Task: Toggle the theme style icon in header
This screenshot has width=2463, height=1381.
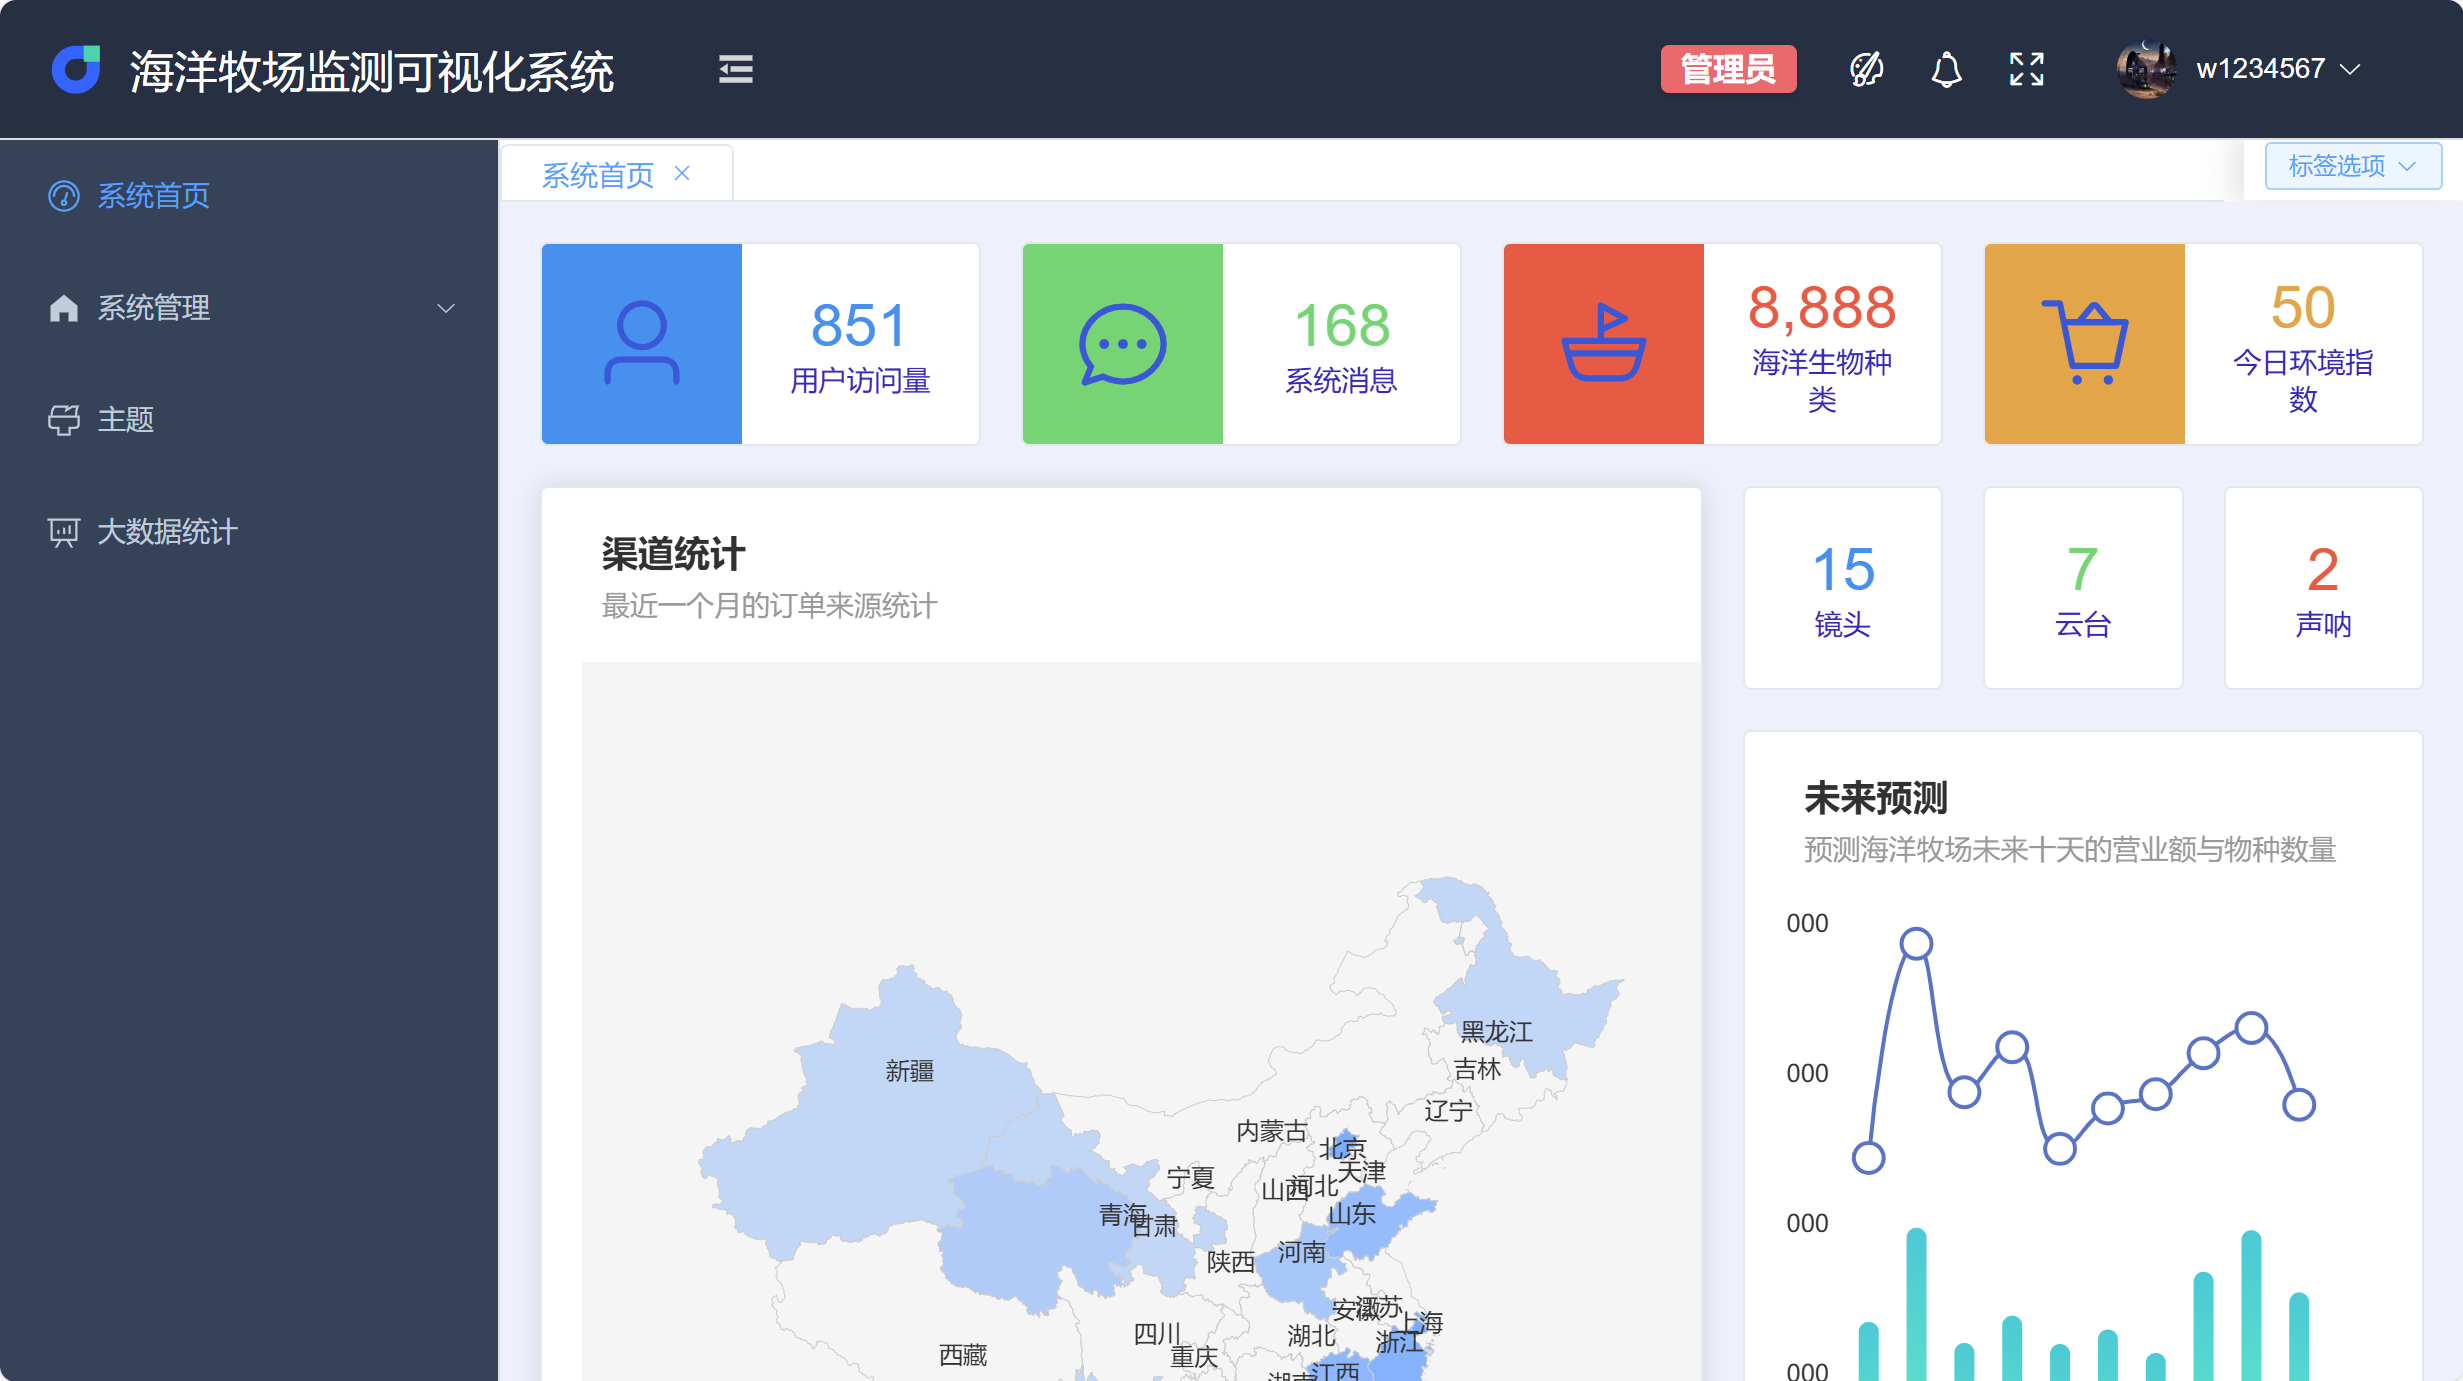Action: [x=1866, y=69]
